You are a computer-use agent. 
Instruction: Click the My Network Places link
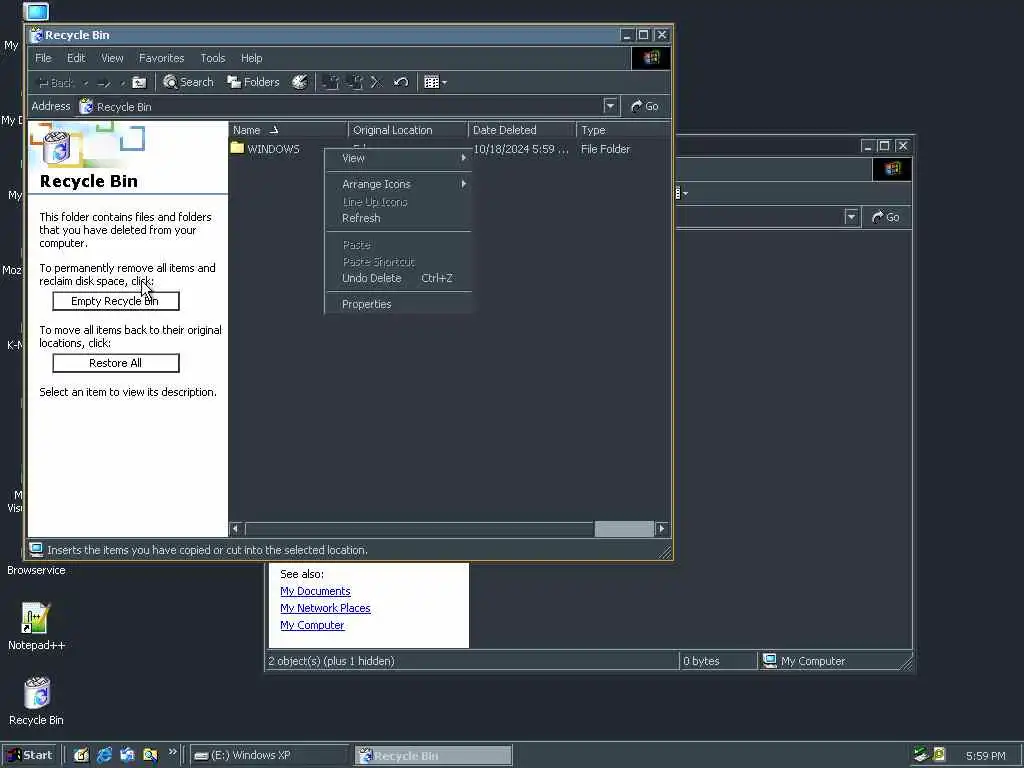tap(325, 608)
